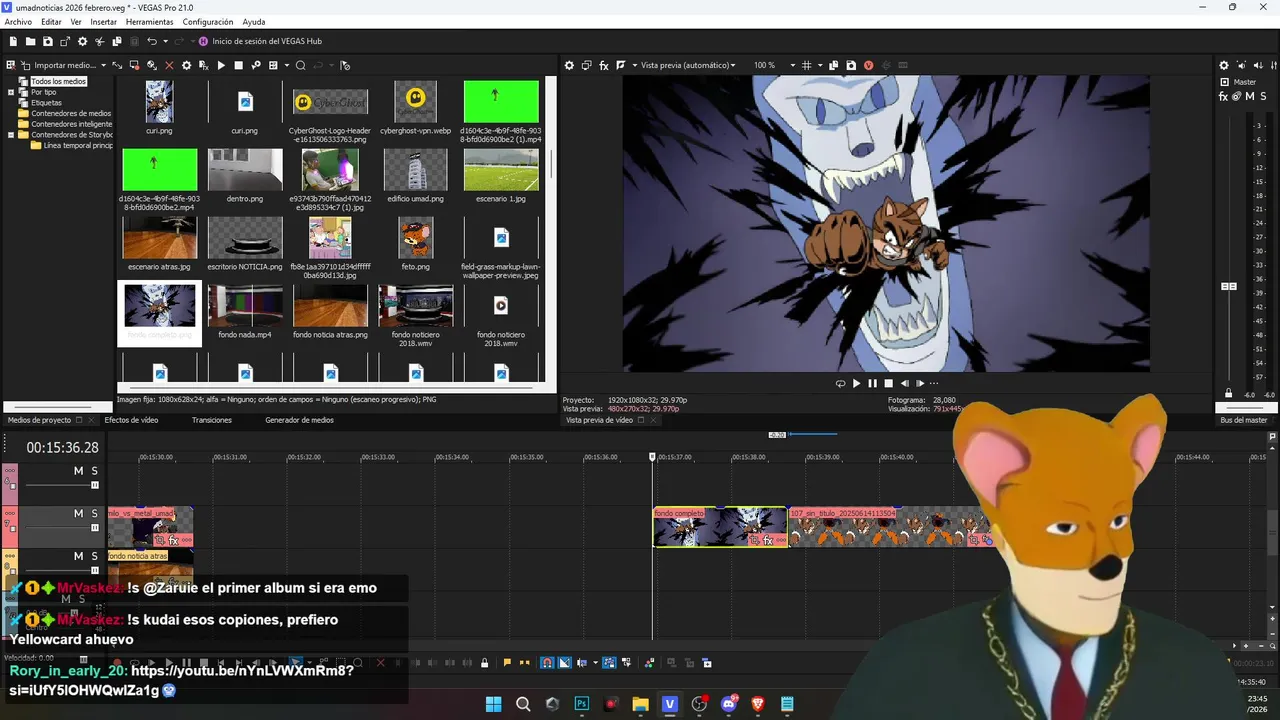1280x720 pixels.
Task: Open the Configuración menu
Action: pyautogui.click(x=208, y=22)
